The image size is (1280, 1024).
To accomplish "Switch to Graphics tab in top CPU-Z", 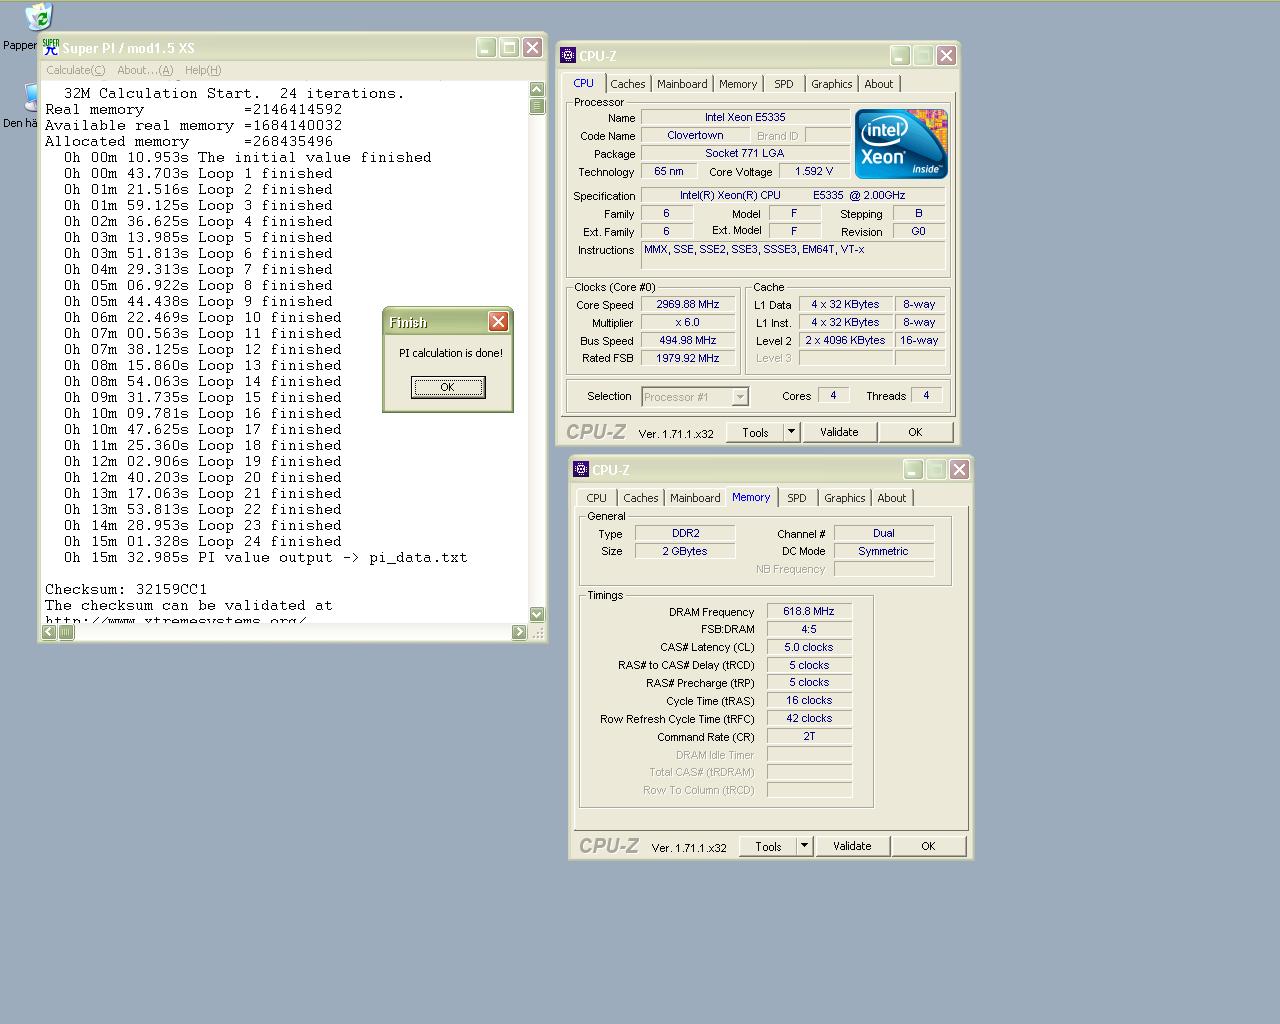I will pos(832,84).
